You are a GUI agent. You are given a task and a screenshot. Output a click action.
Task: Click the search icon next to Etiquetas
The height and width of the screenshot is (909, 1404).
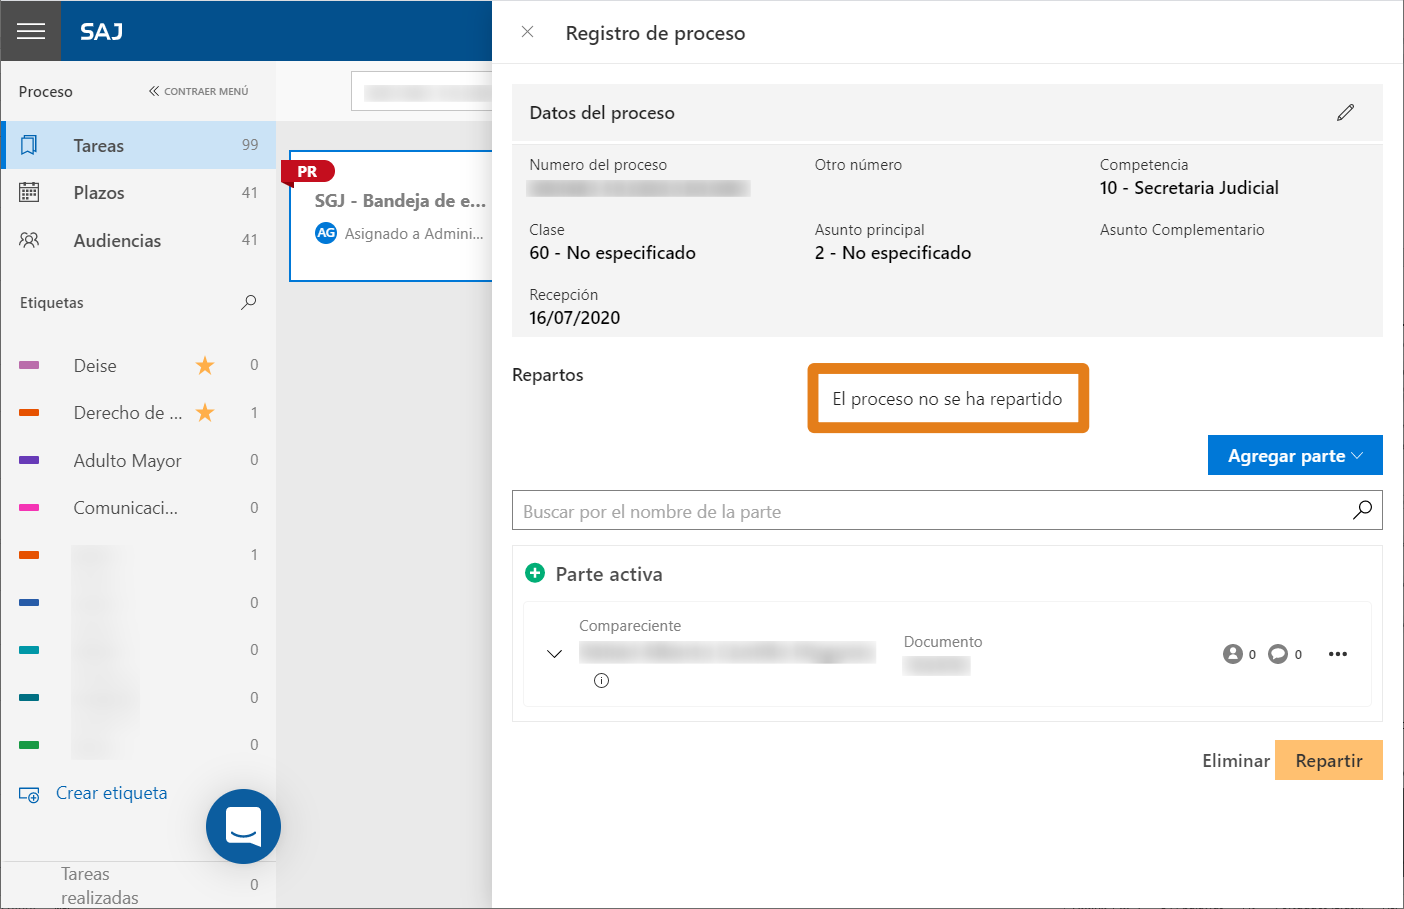click(x=249, y=302)
